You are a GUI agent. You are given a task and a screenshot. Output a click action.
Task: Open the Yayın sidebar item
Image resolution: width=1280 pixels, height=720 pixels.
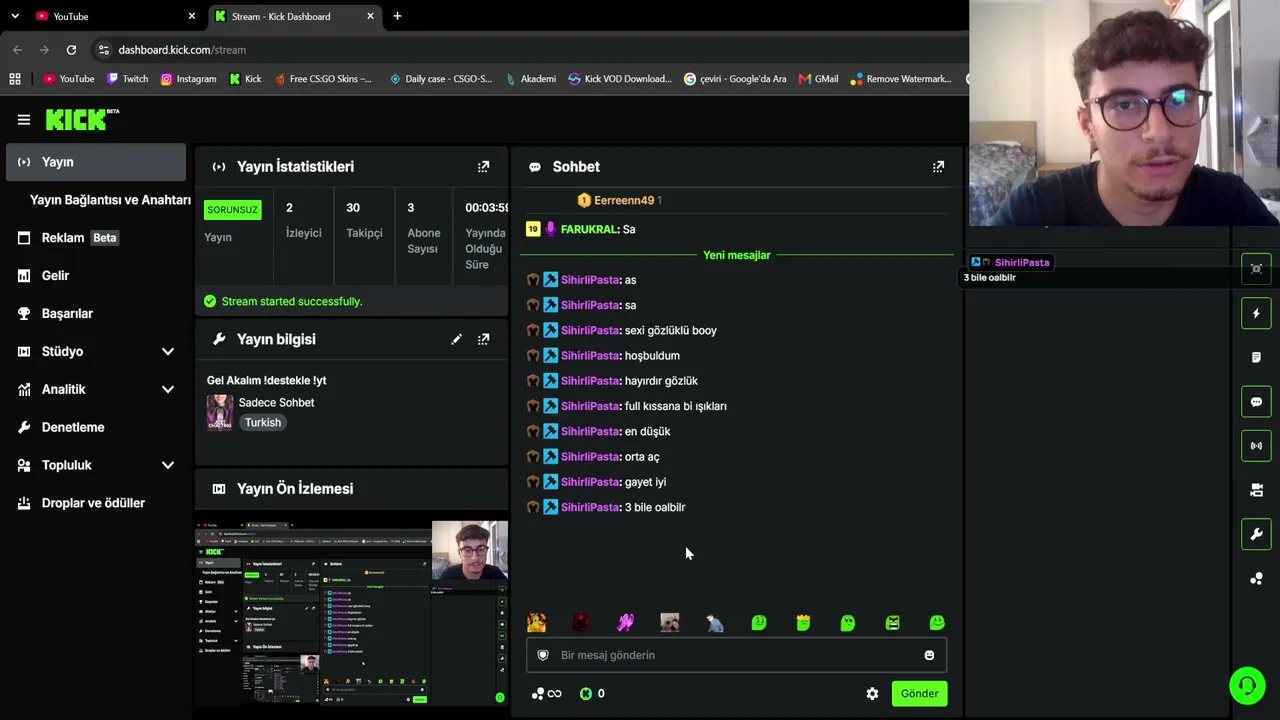pyautogui.click(x=96, y=162)
